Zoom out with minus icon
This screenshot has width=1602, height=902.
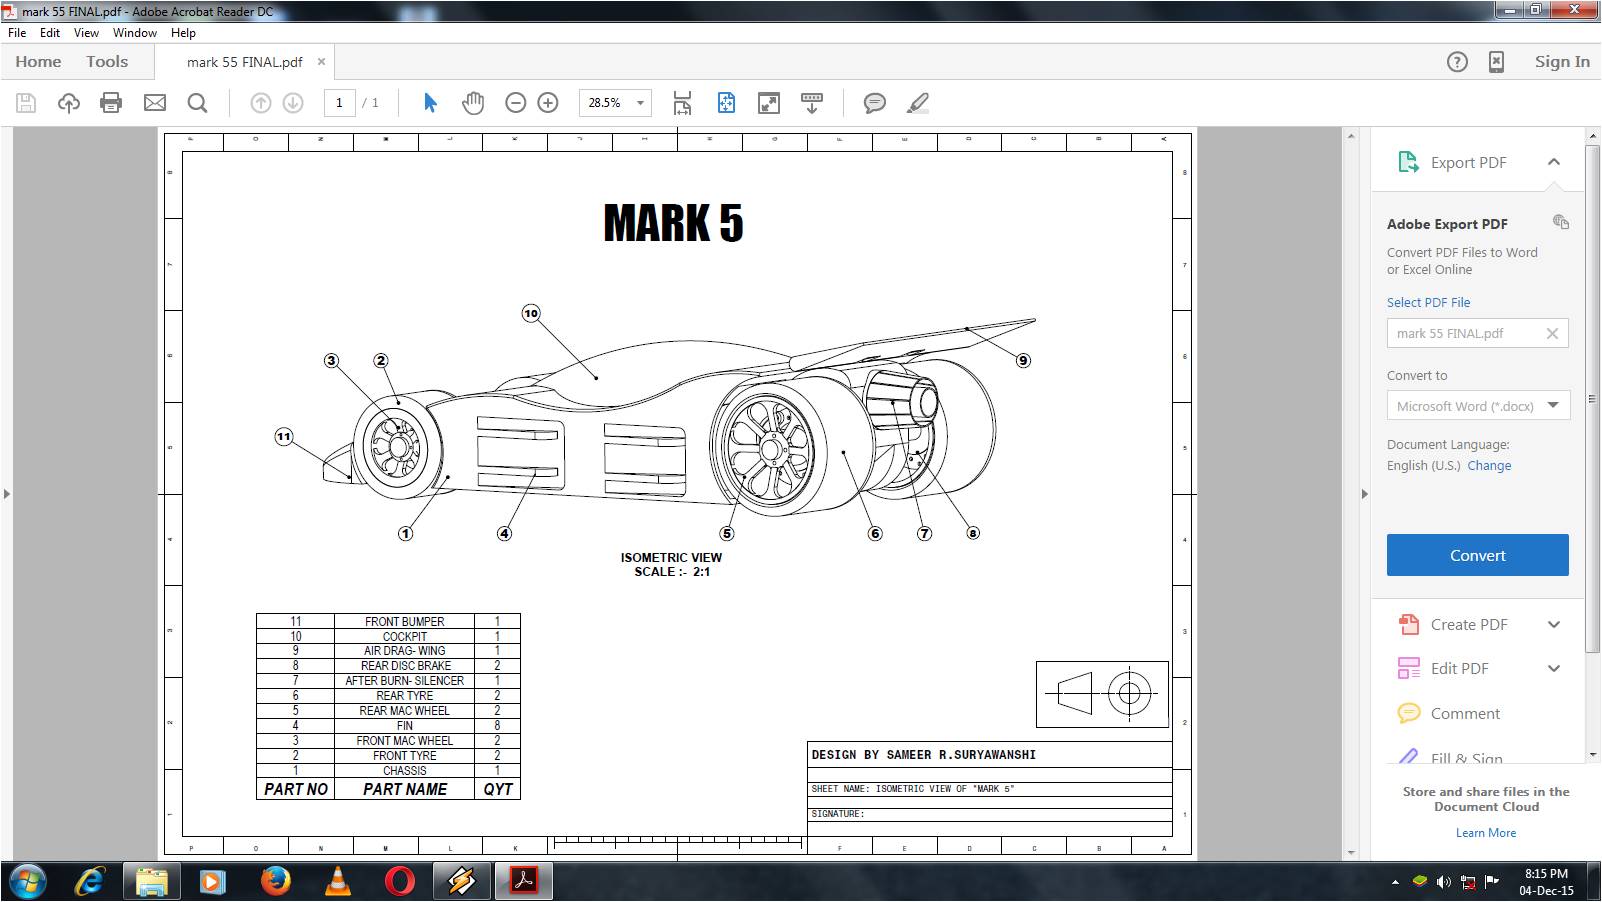pos(515,102)
